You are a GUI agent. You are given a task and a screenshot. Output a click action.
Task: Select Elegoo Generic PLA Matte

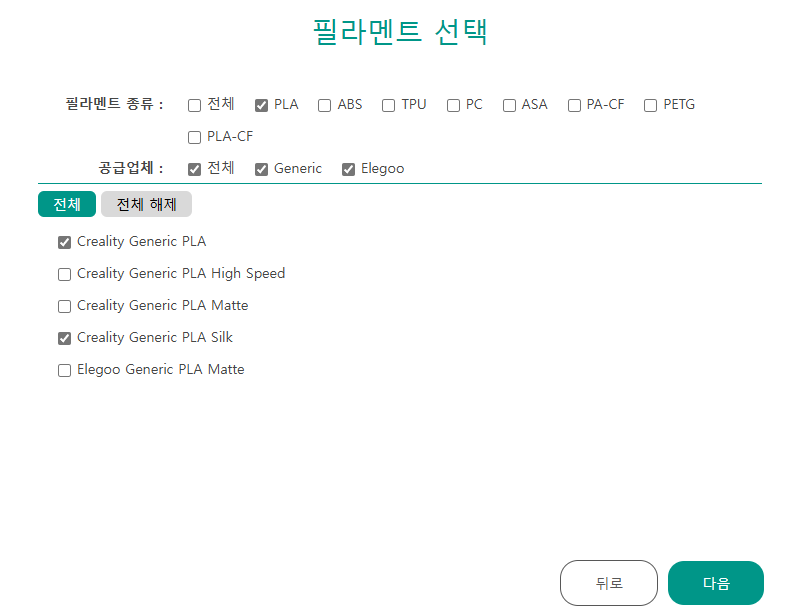point(64,371)
